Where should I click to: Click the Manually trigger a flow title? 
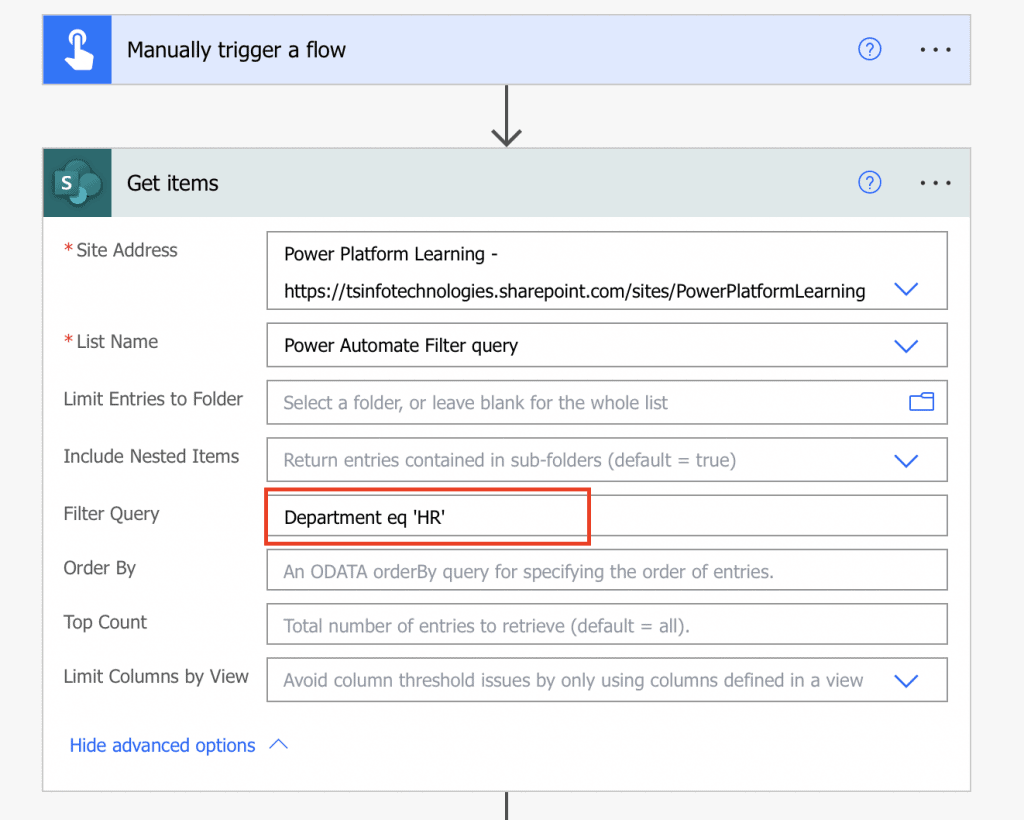coord(236,50)
